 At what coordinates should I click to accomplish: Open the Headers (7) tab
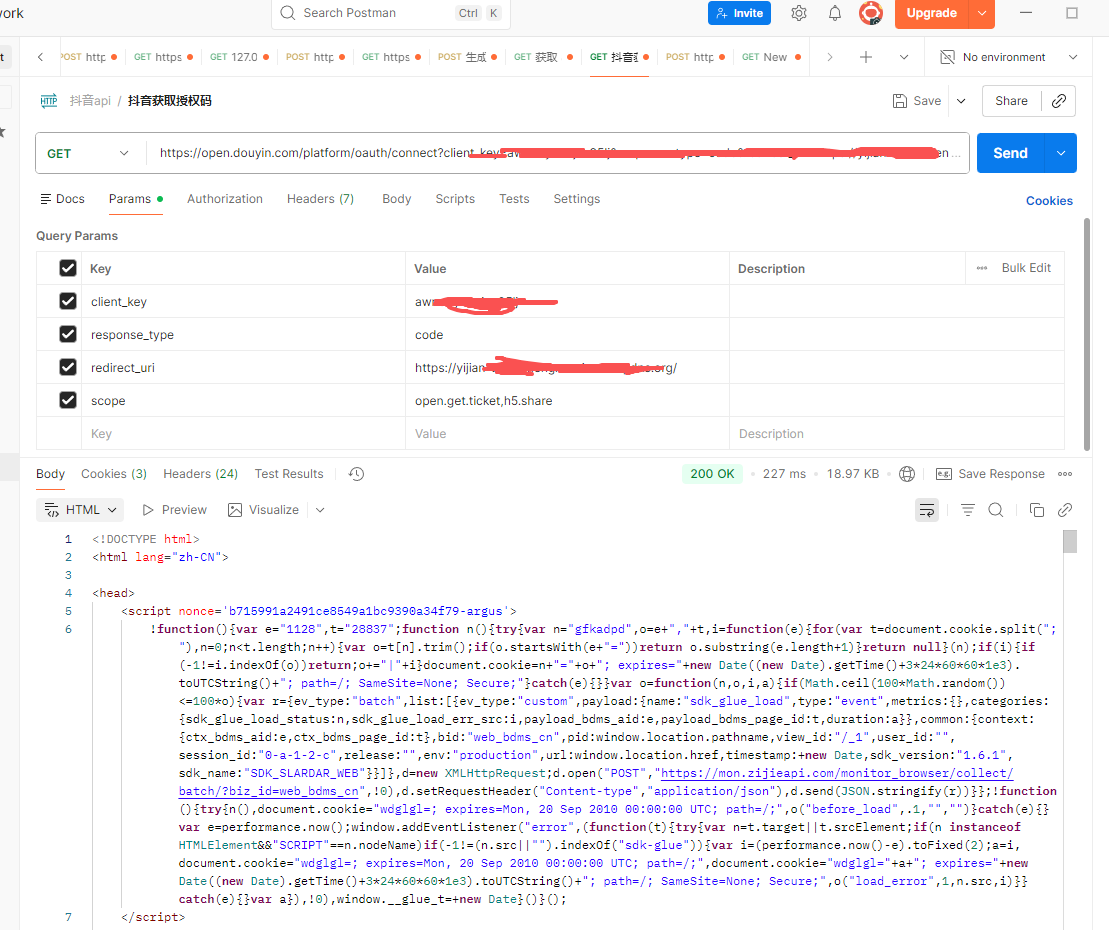point(320,199)
